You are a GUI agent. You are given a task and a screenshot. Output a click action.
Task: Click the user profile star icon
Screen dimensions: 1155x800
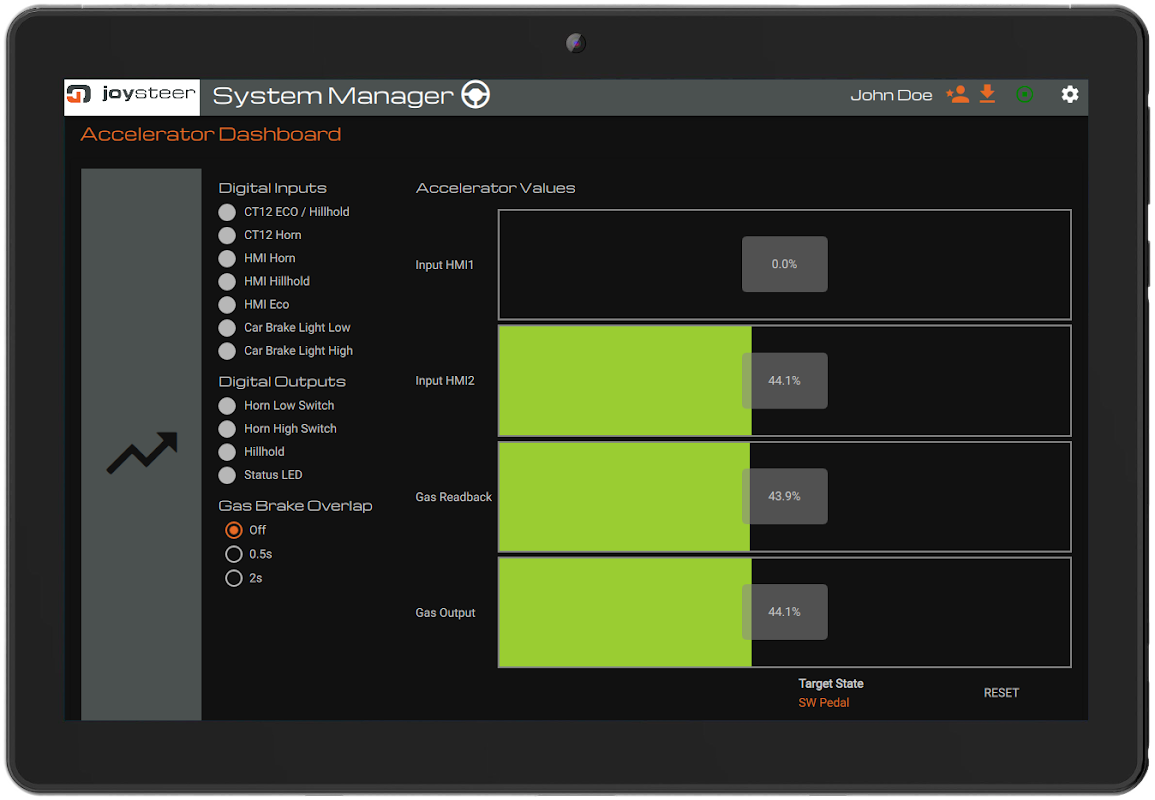(x=957, y=95)
